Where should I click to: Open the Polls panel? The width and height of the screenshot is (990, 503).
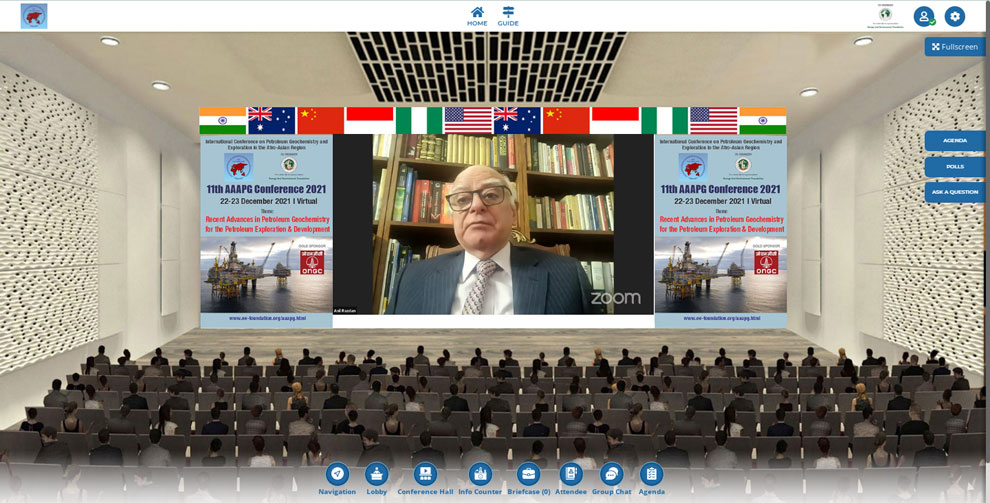coord(955,167)
